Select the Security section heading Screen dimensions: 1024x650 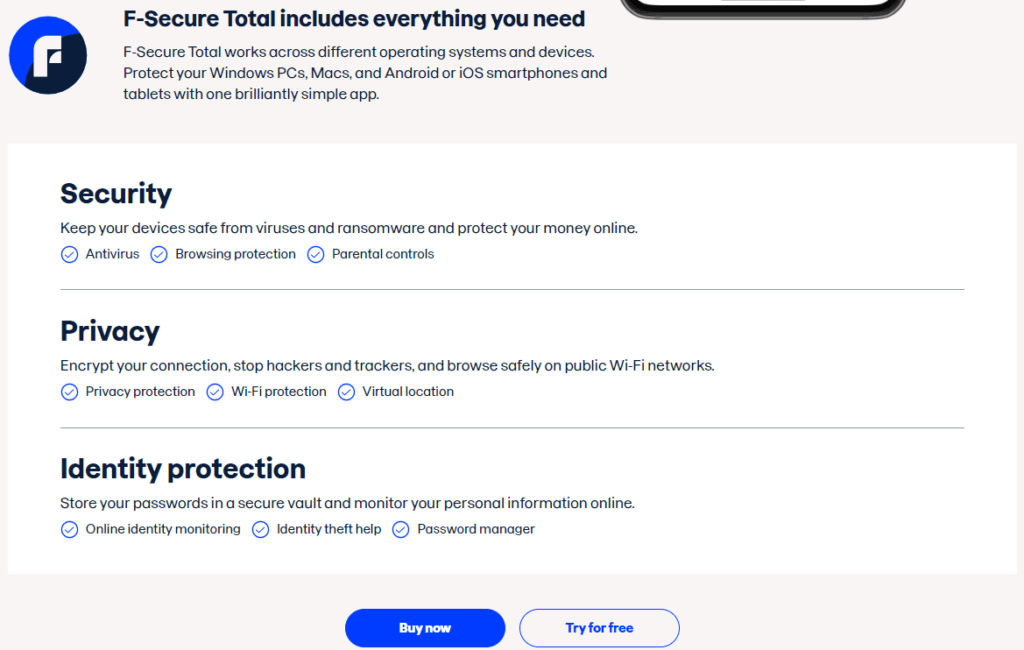[116, 194]
